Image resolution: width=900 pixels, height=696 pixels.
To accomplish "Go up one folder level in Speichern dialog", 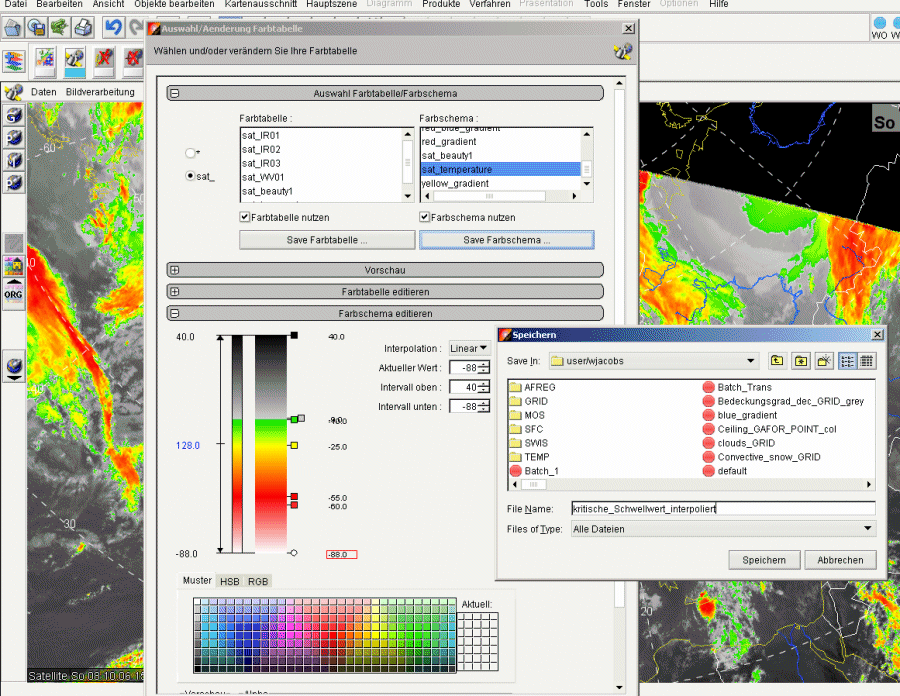I will [777, 361].
